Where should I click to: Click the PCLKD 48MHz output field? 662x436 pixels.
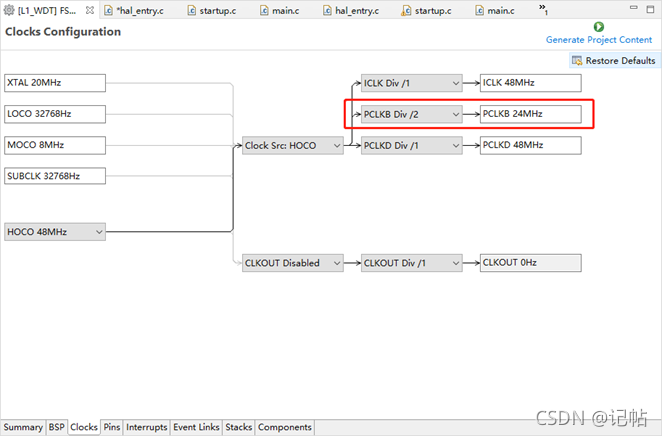(x=531, y=145)
